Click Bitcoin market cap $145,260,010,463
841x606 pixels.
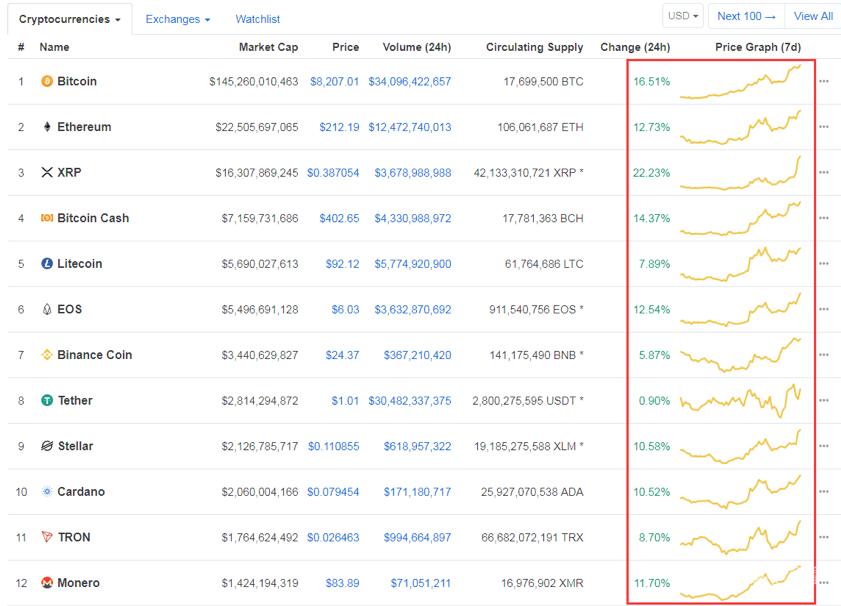[x=254, y=82]
